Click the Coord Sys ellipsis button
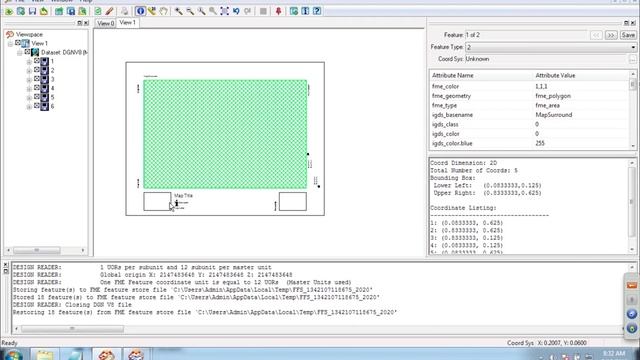The image size is (640, 360). 632,60
